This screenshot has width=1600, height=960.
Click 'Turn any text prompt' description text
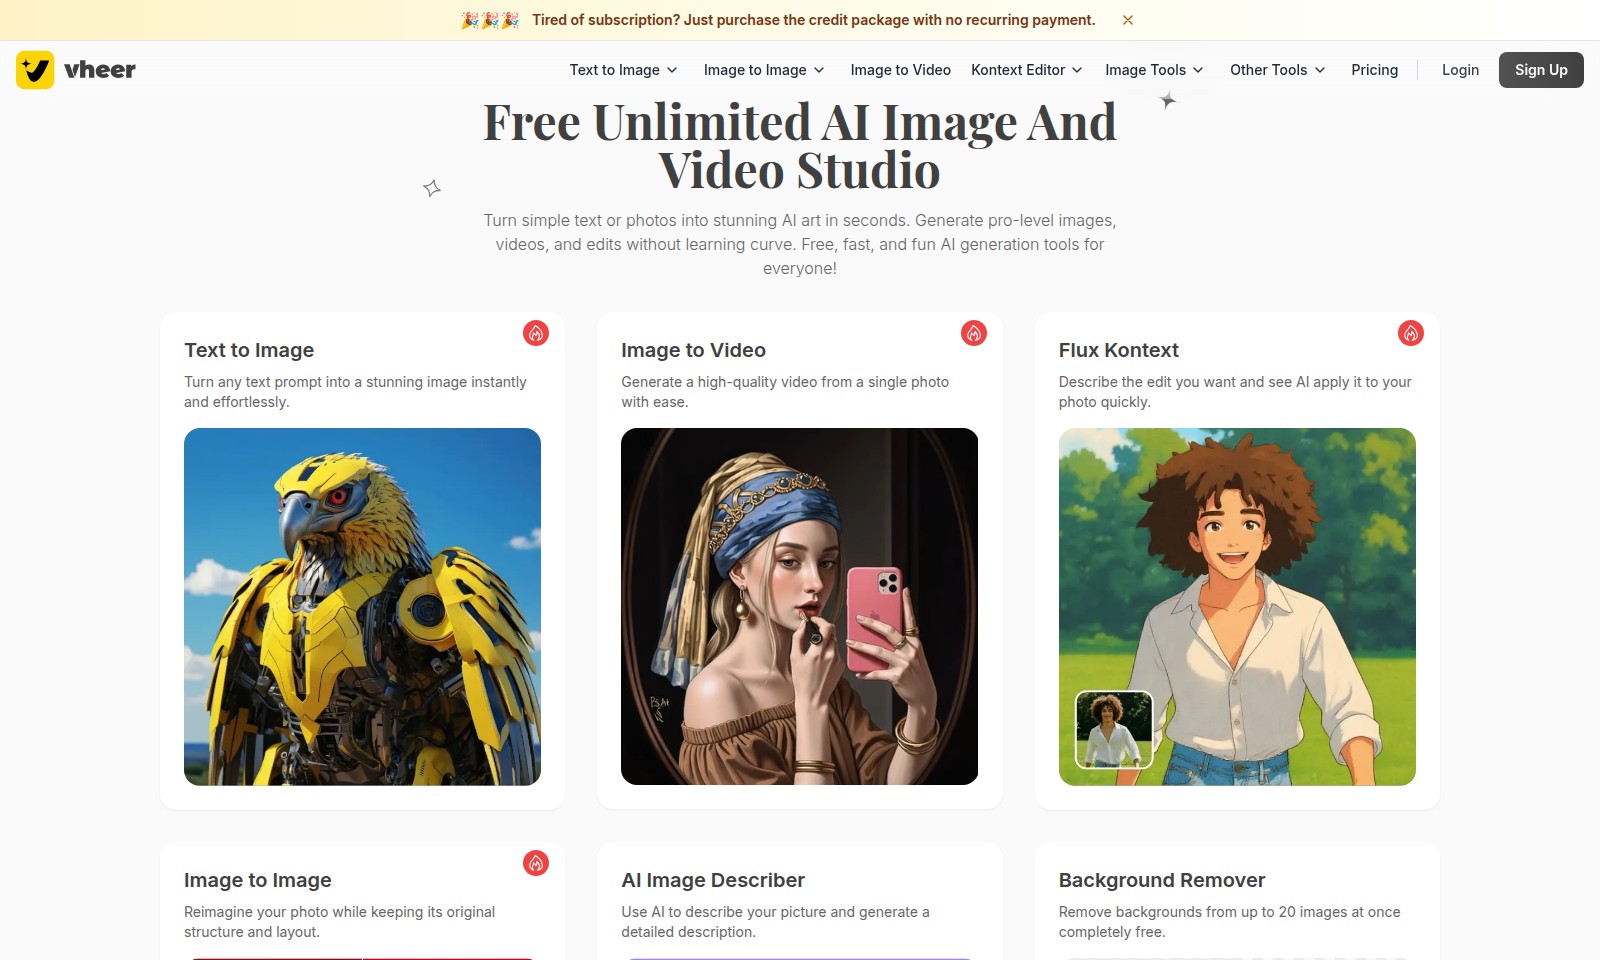355,392
